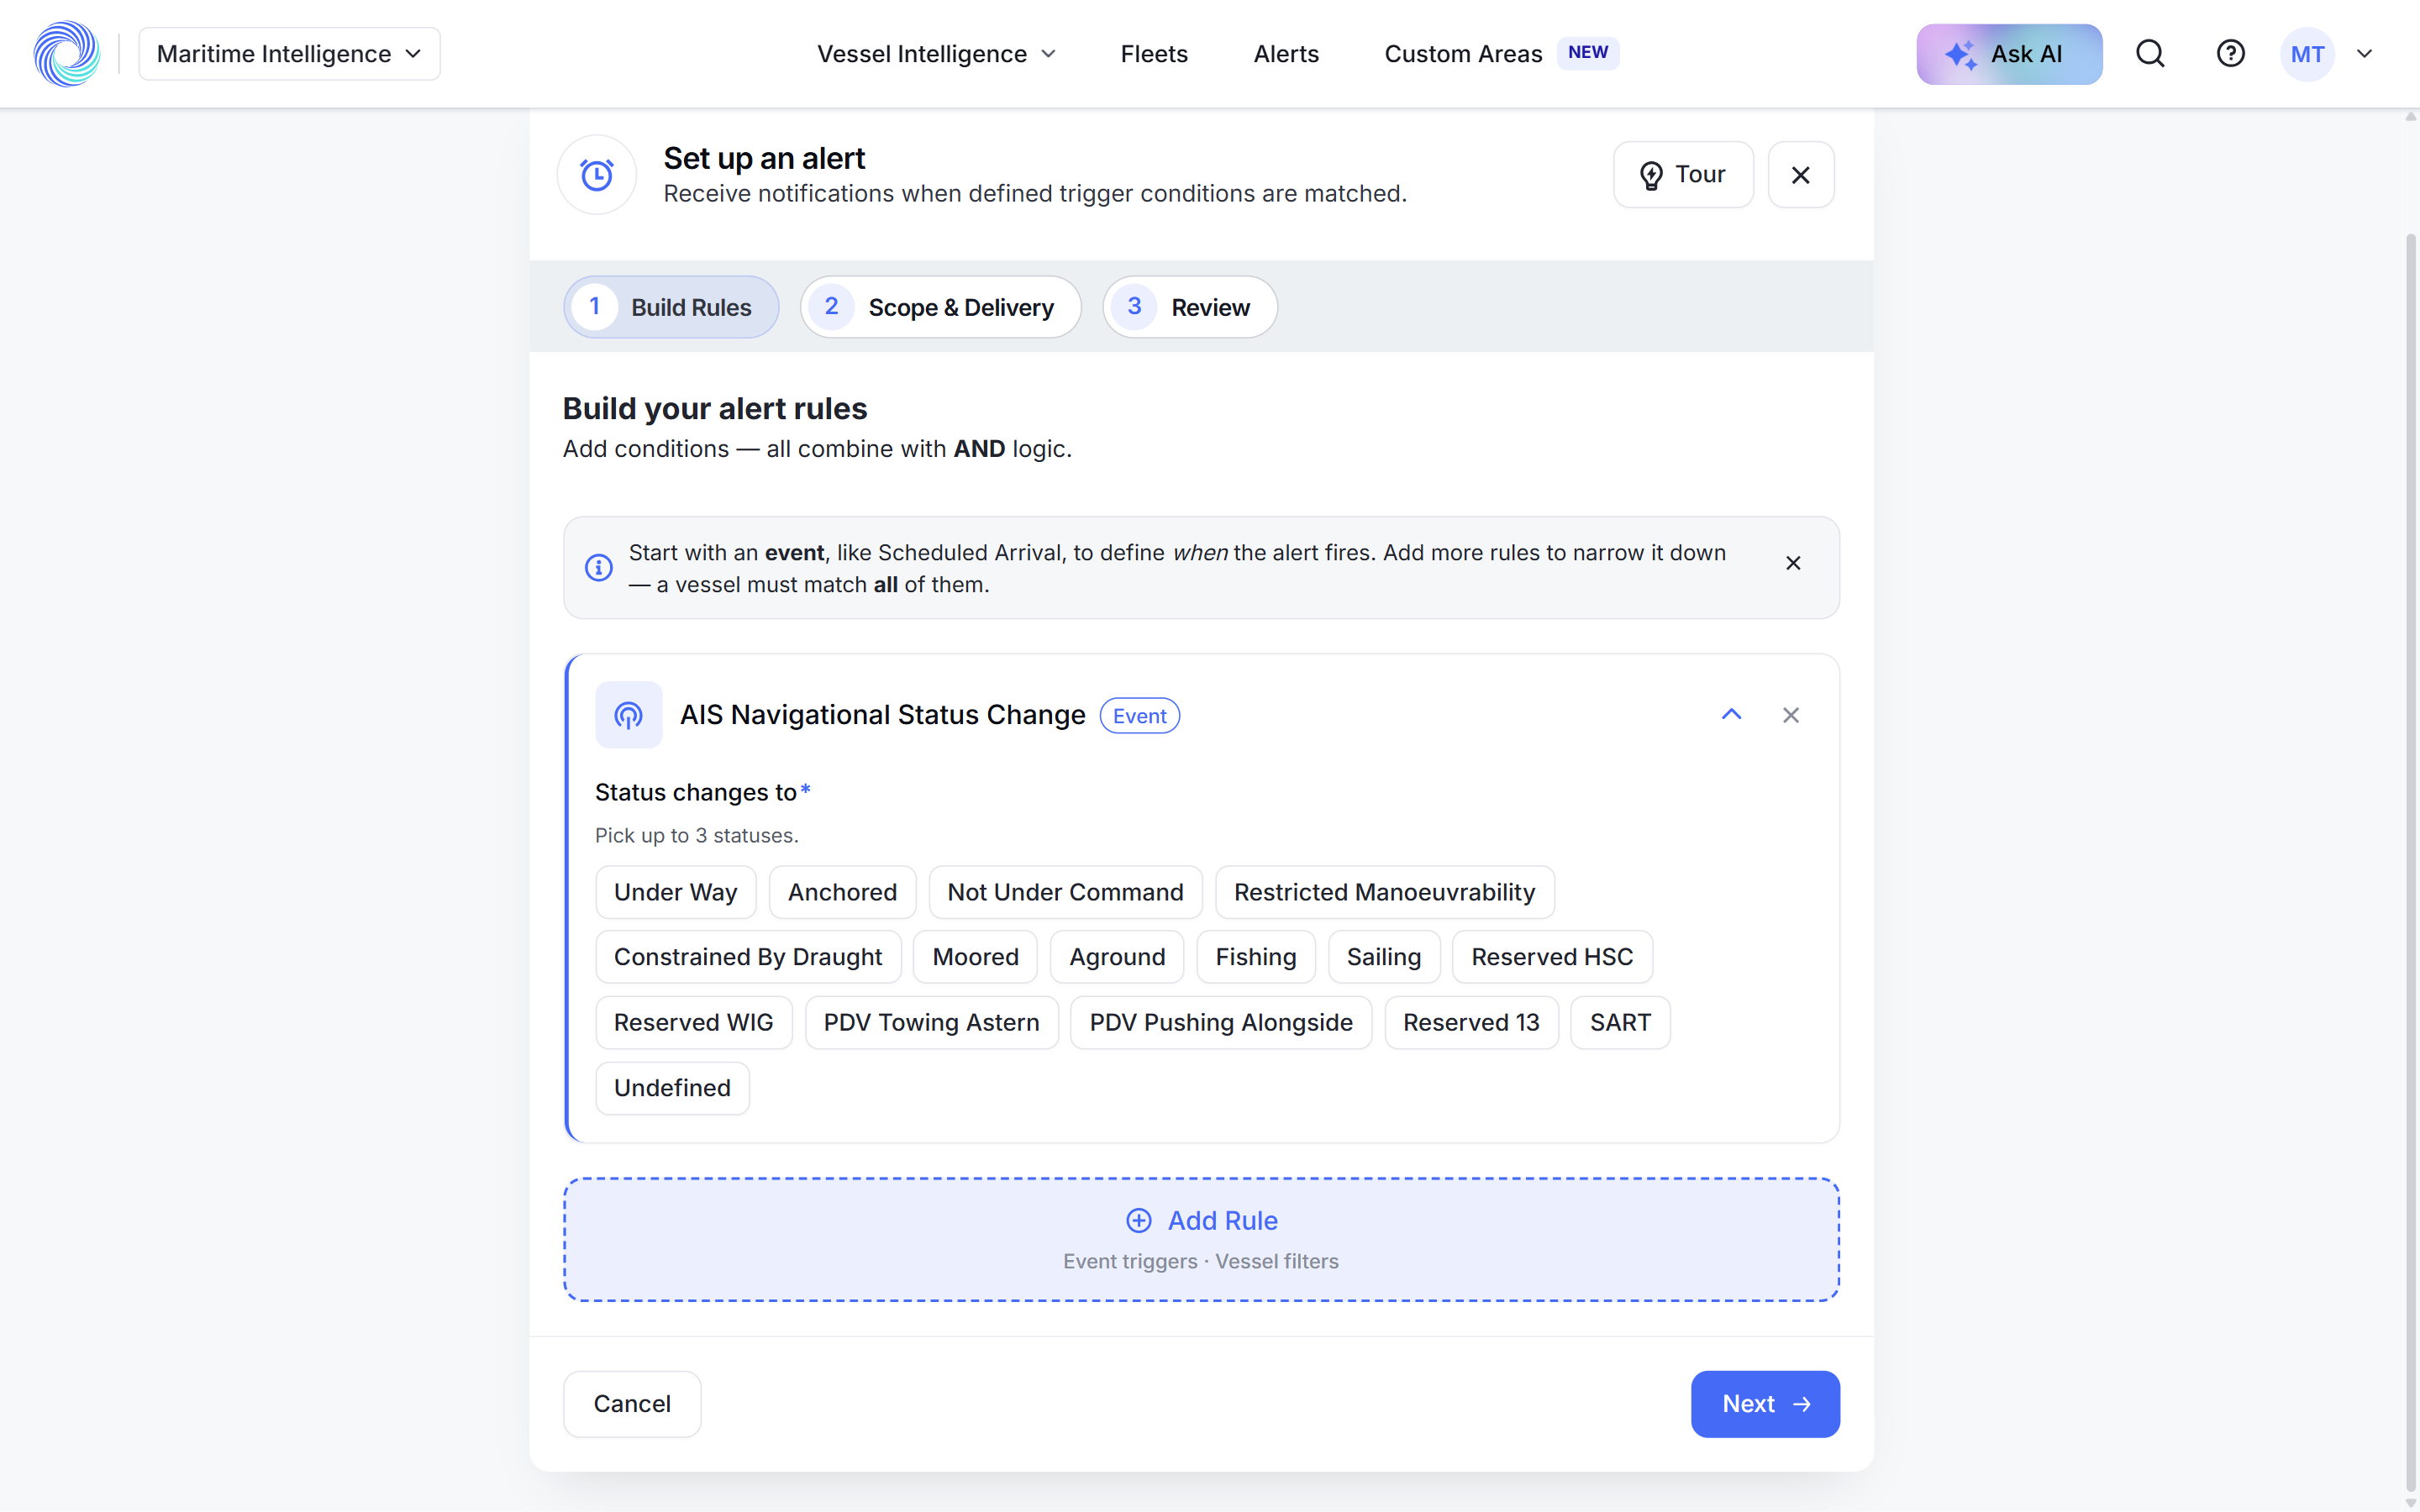Remove the AIS Navigational Status Change rule
Screen dimensions: 2420x1512
[1790, 715]
